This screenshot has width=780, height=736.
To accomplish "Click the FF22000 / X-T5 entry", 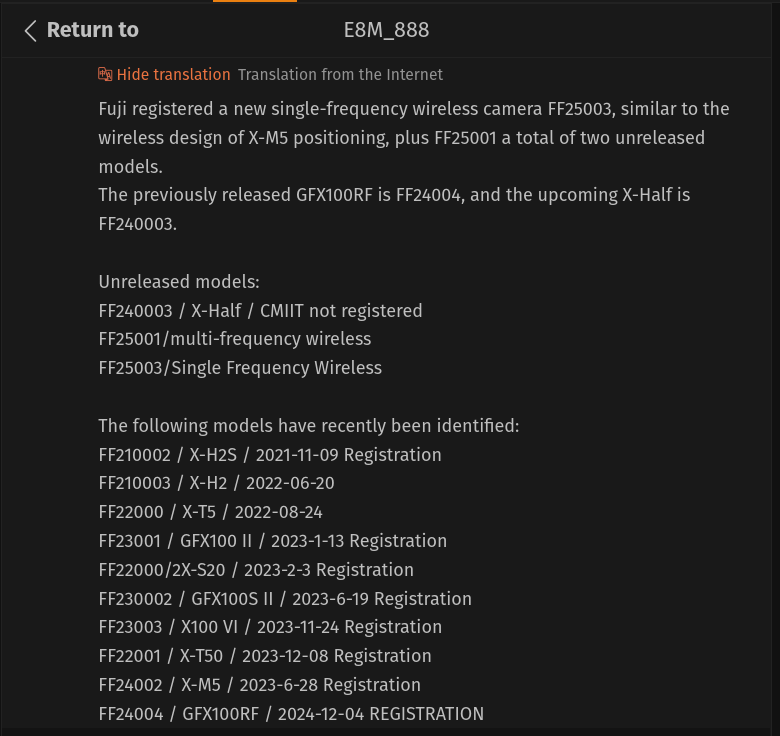I will point(210,512).
